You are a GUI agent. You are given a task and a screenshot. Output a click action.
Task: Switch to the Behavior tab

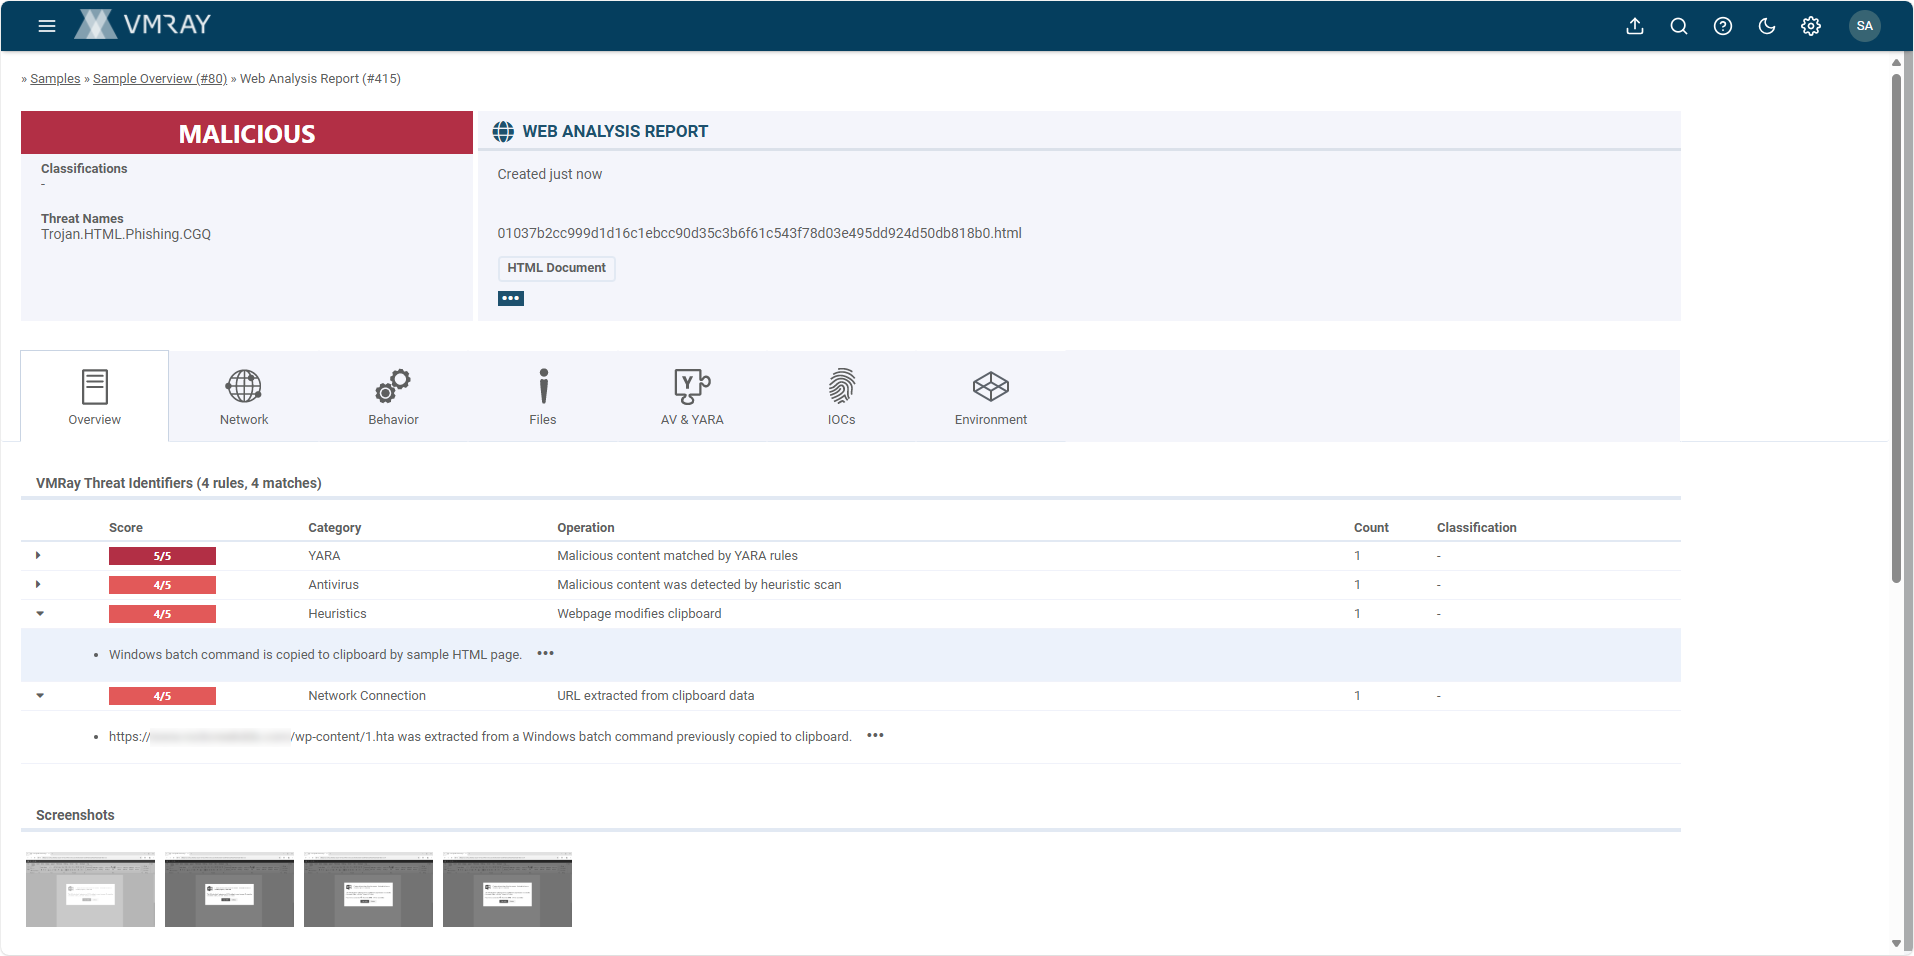pyautogui.click(x=393, y=396)
